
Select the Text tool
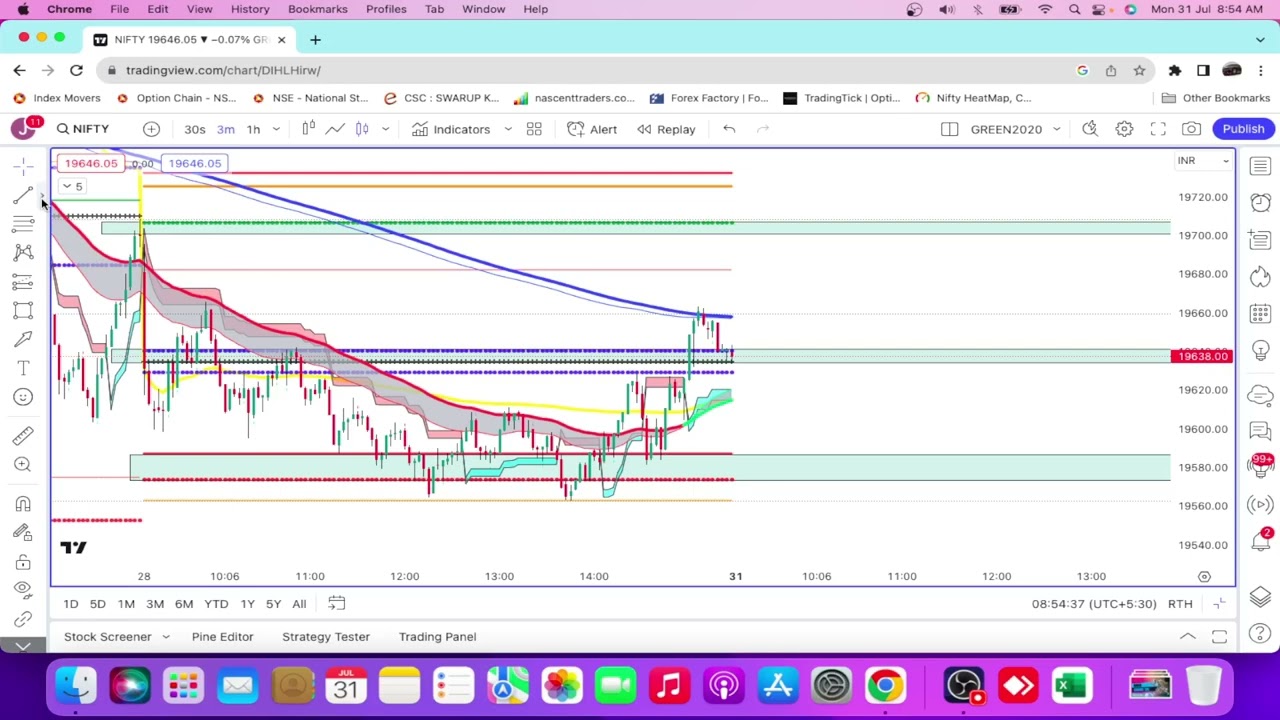click(23, 368)
